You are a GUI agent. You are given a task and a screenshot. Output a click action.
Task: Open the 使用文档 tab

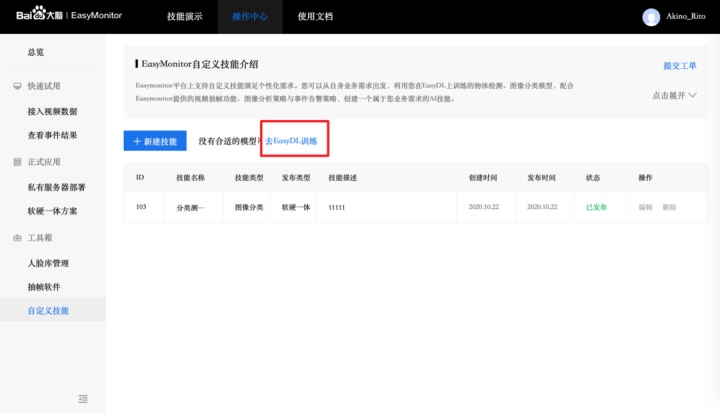pyautogui.click(x=315, y=17)
